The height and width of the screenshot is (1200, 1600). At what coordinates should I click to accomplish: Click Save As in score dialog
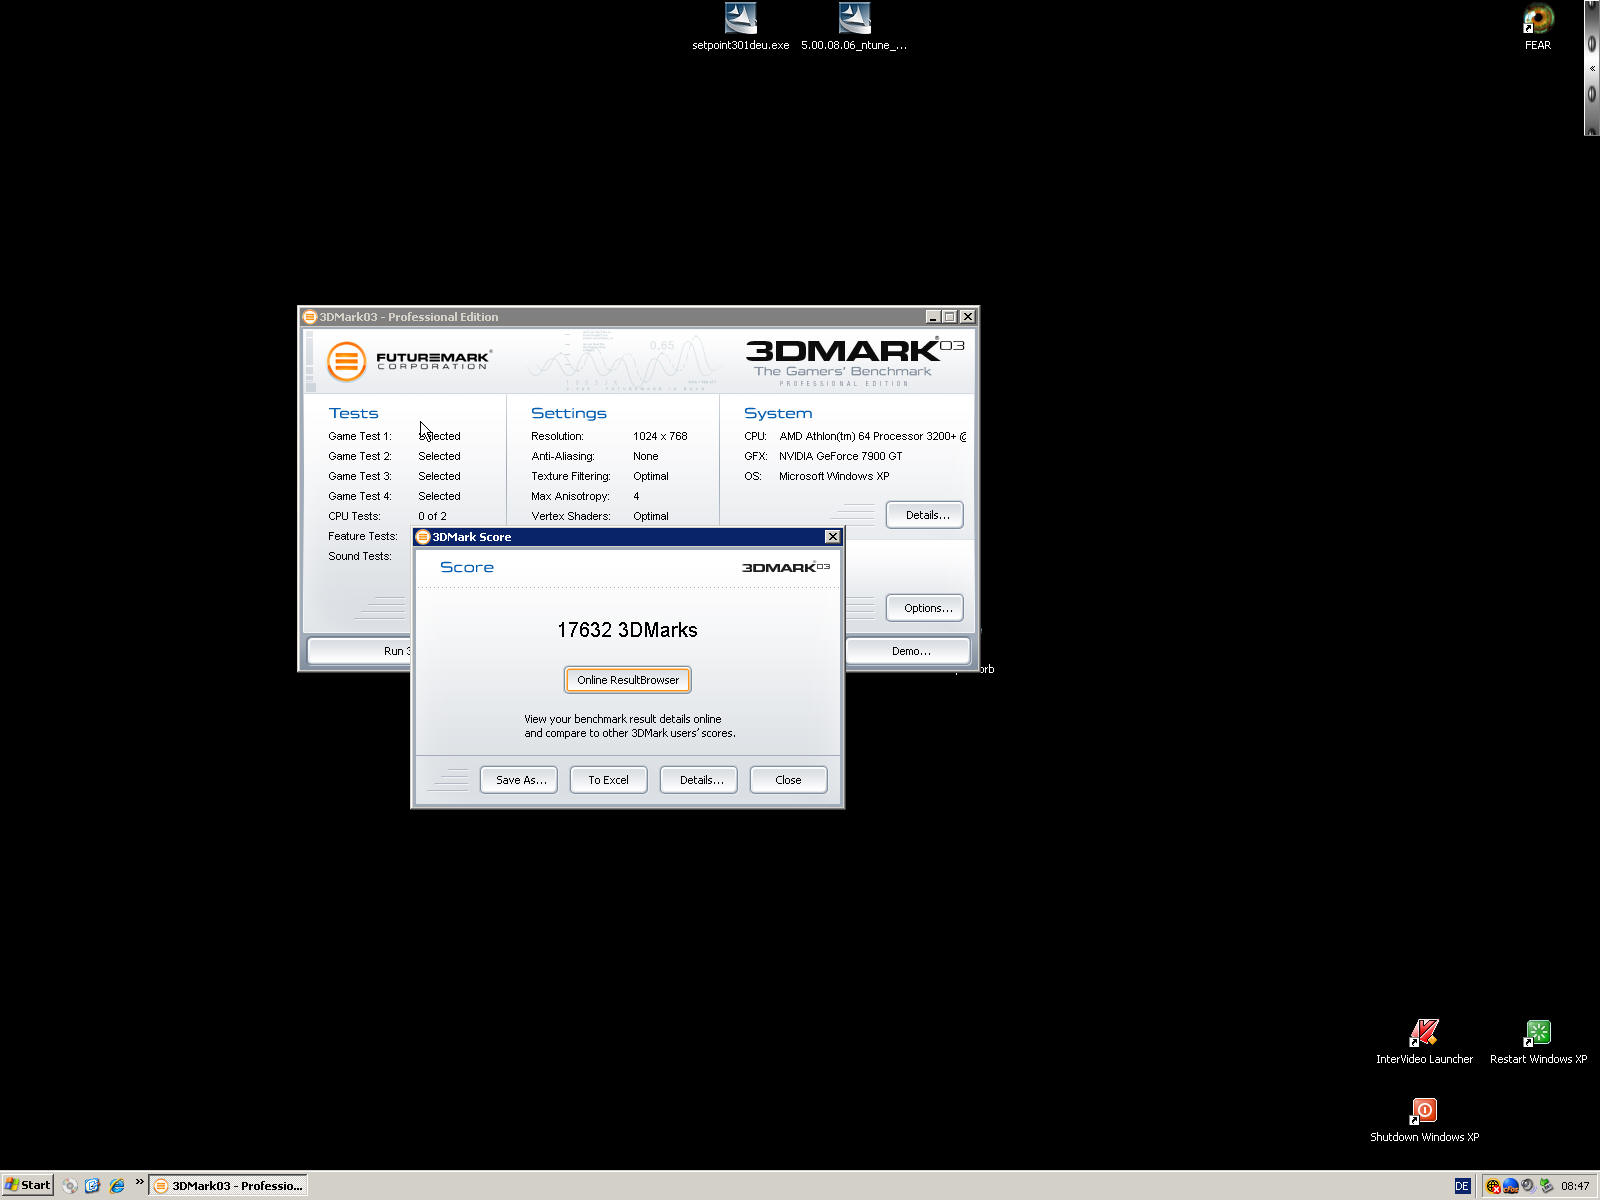519,780
